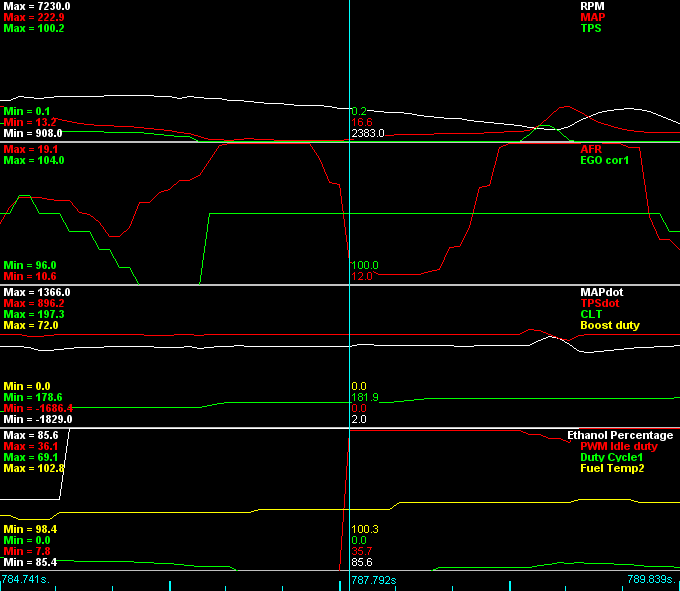Click the Max = 7230.0 RPM readout

[37, 6]
